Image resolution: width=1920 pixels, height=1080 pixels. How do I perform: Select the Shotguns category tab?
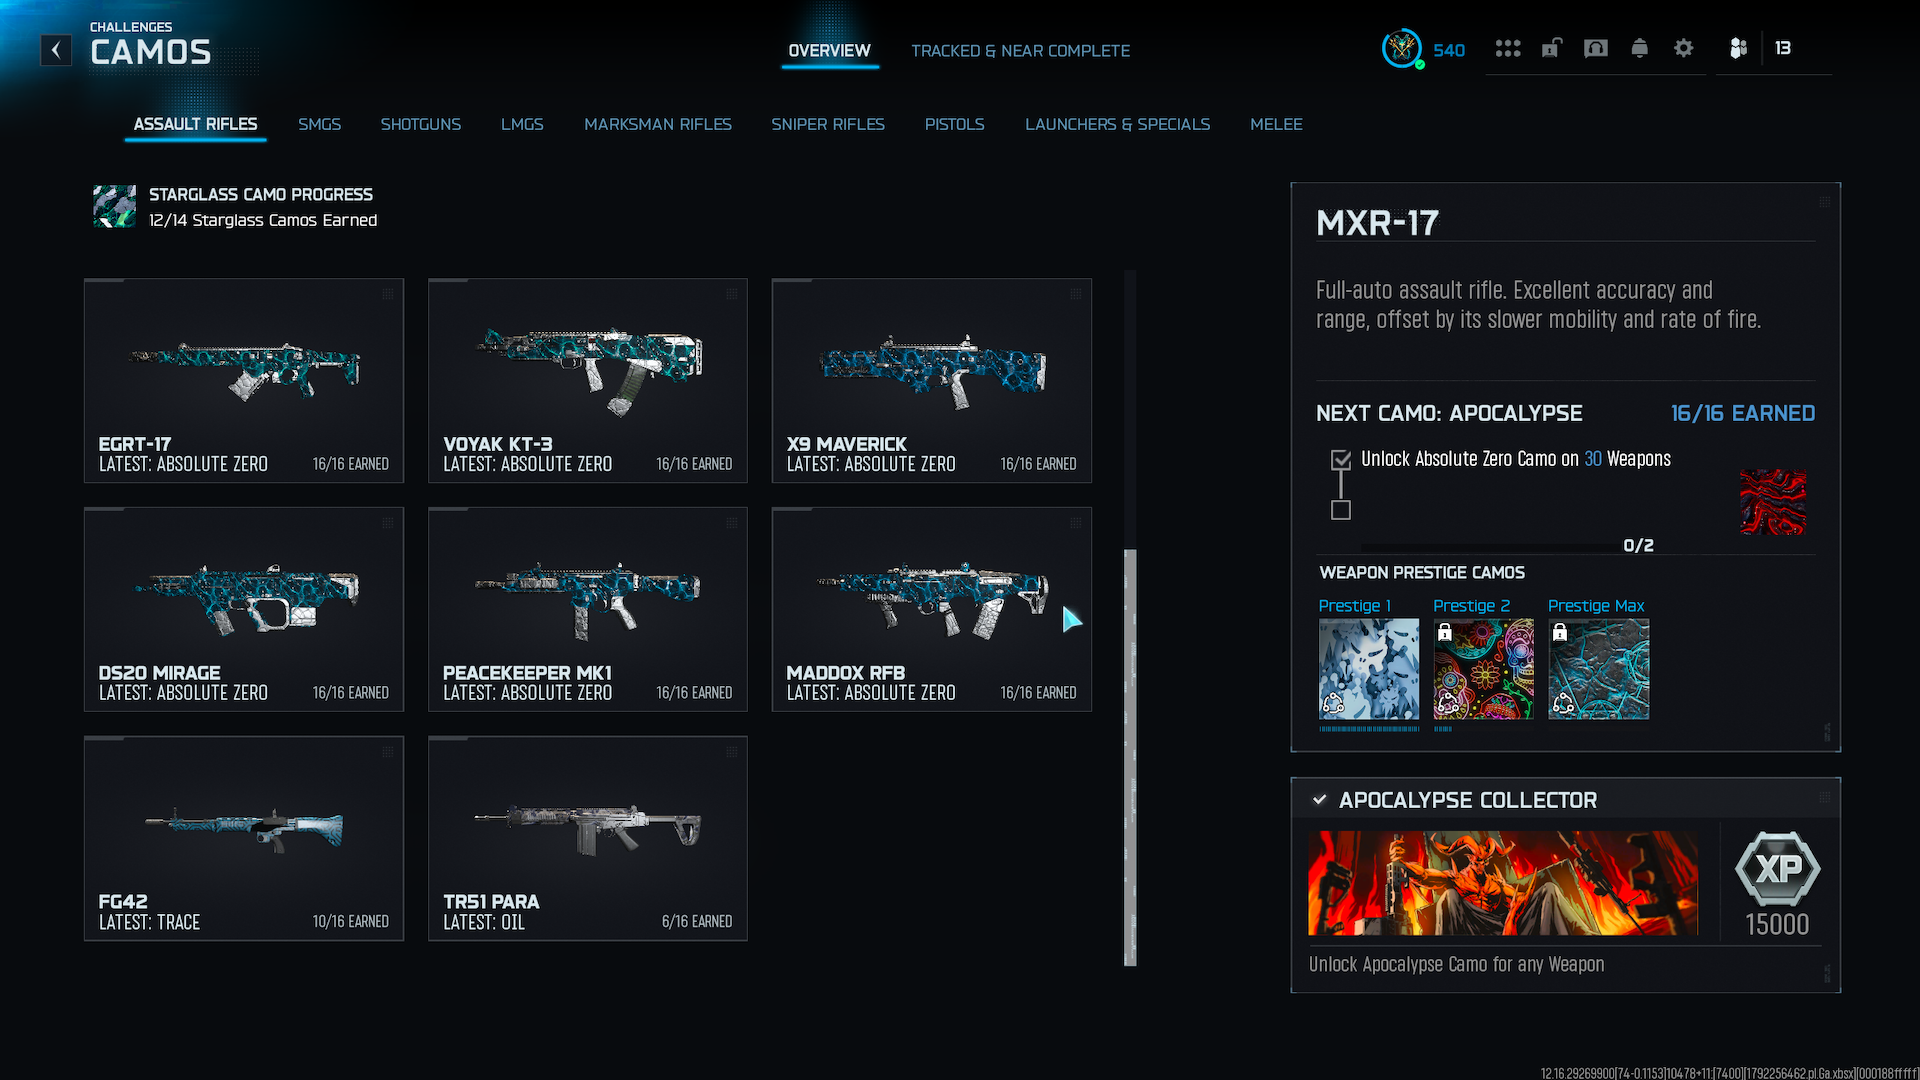[421, 124]
